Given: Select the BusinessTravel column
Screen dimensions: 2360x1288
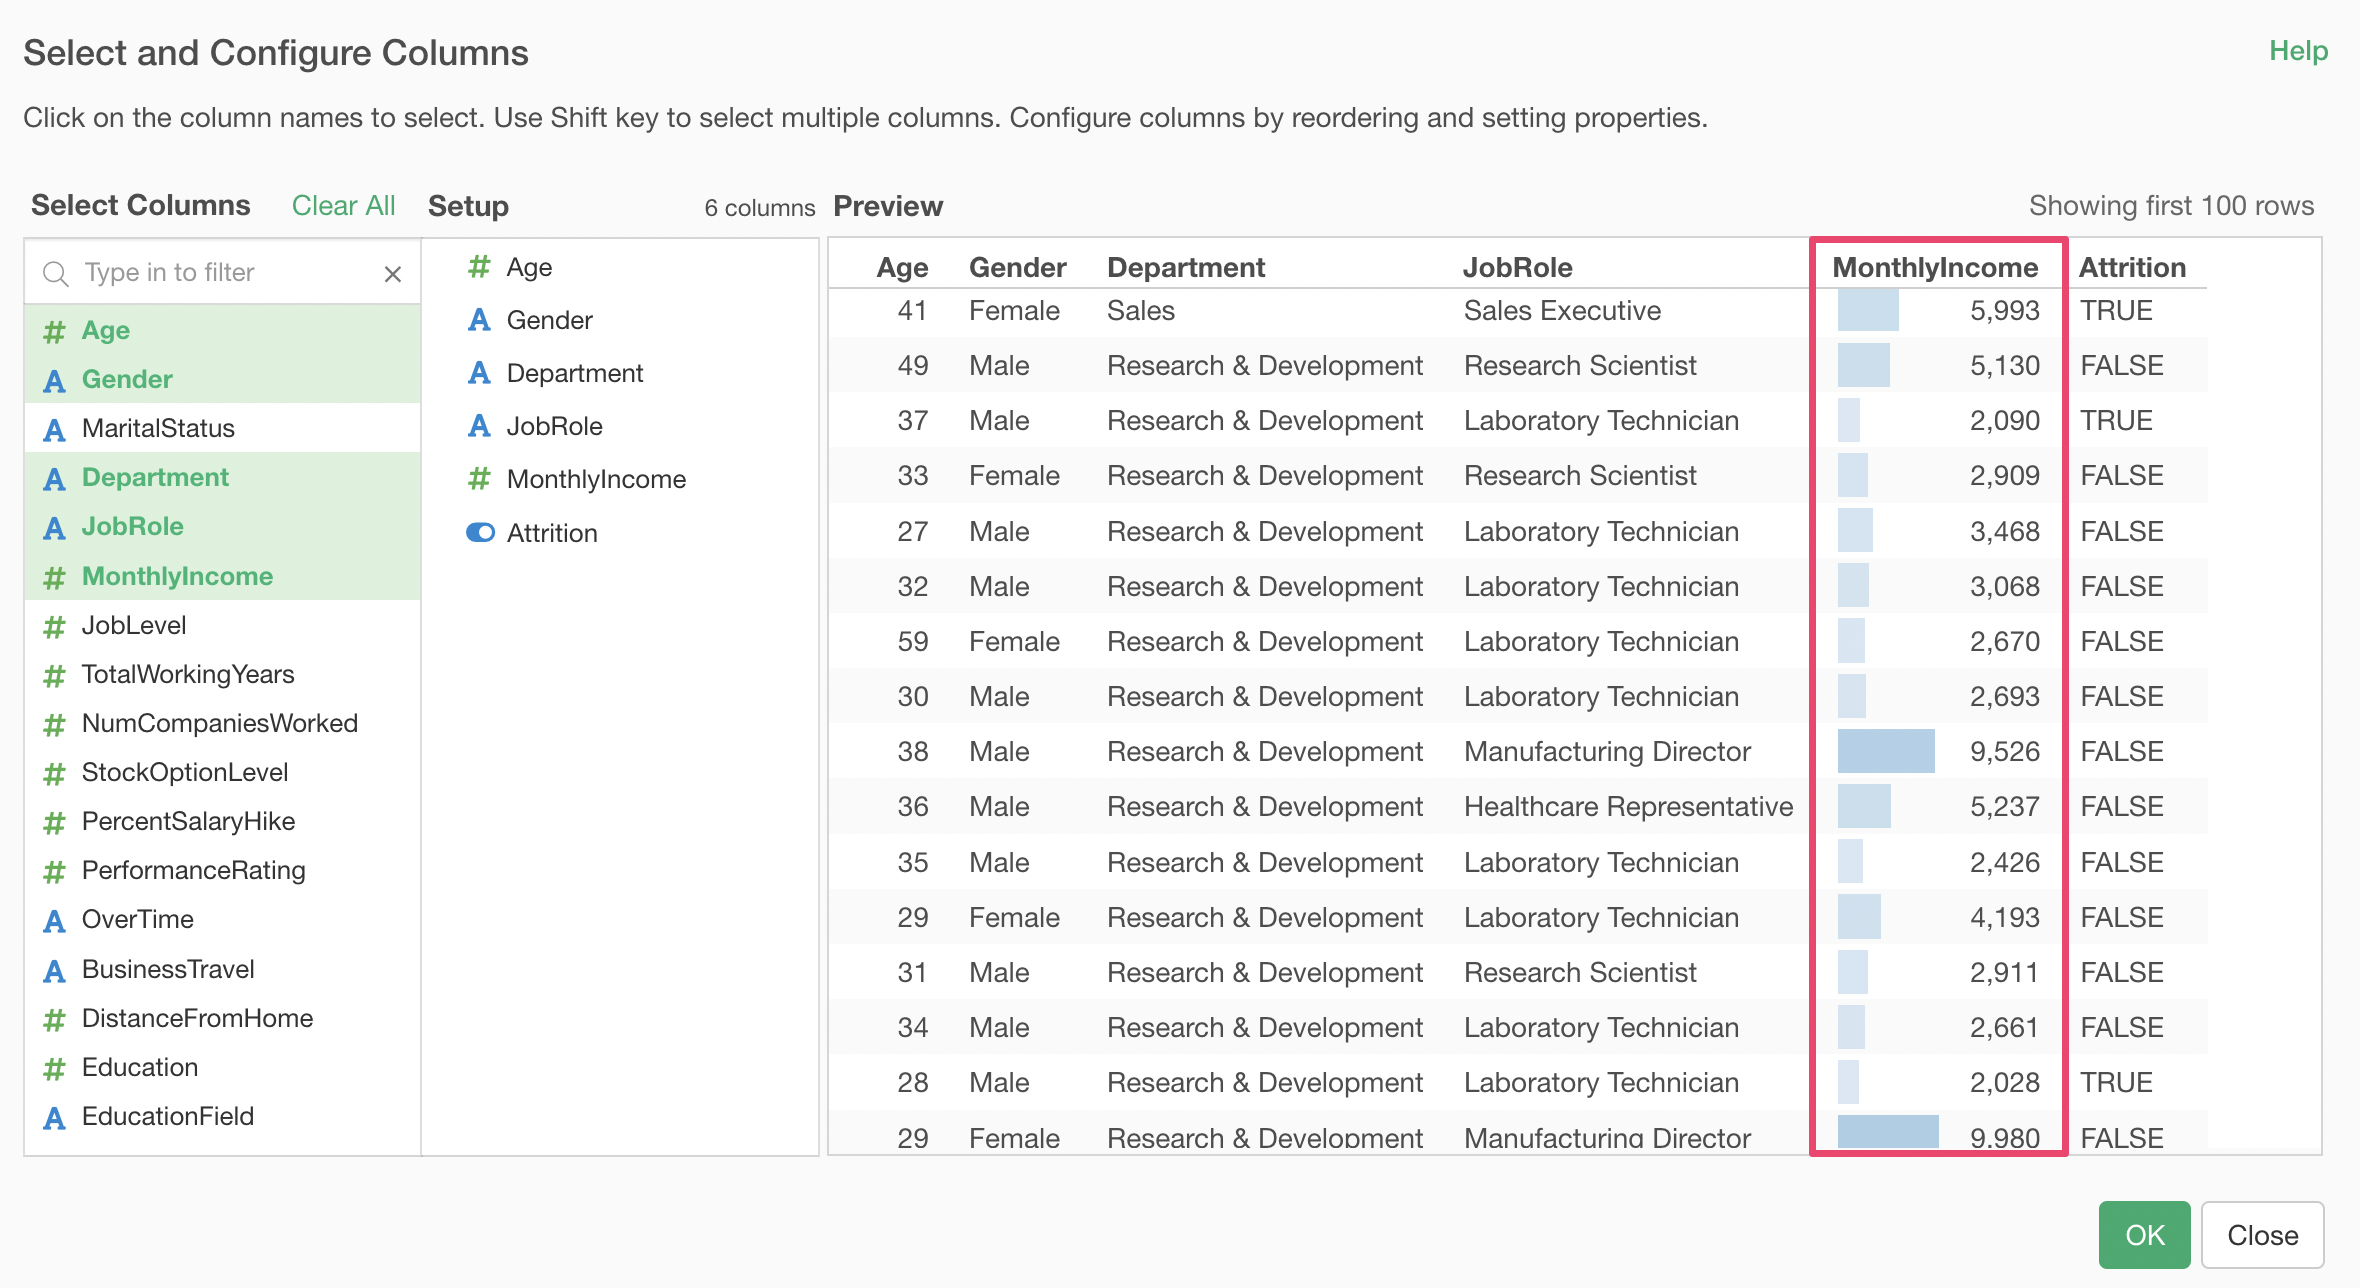Looking at the screenshot, I should [x=168, y=969].
